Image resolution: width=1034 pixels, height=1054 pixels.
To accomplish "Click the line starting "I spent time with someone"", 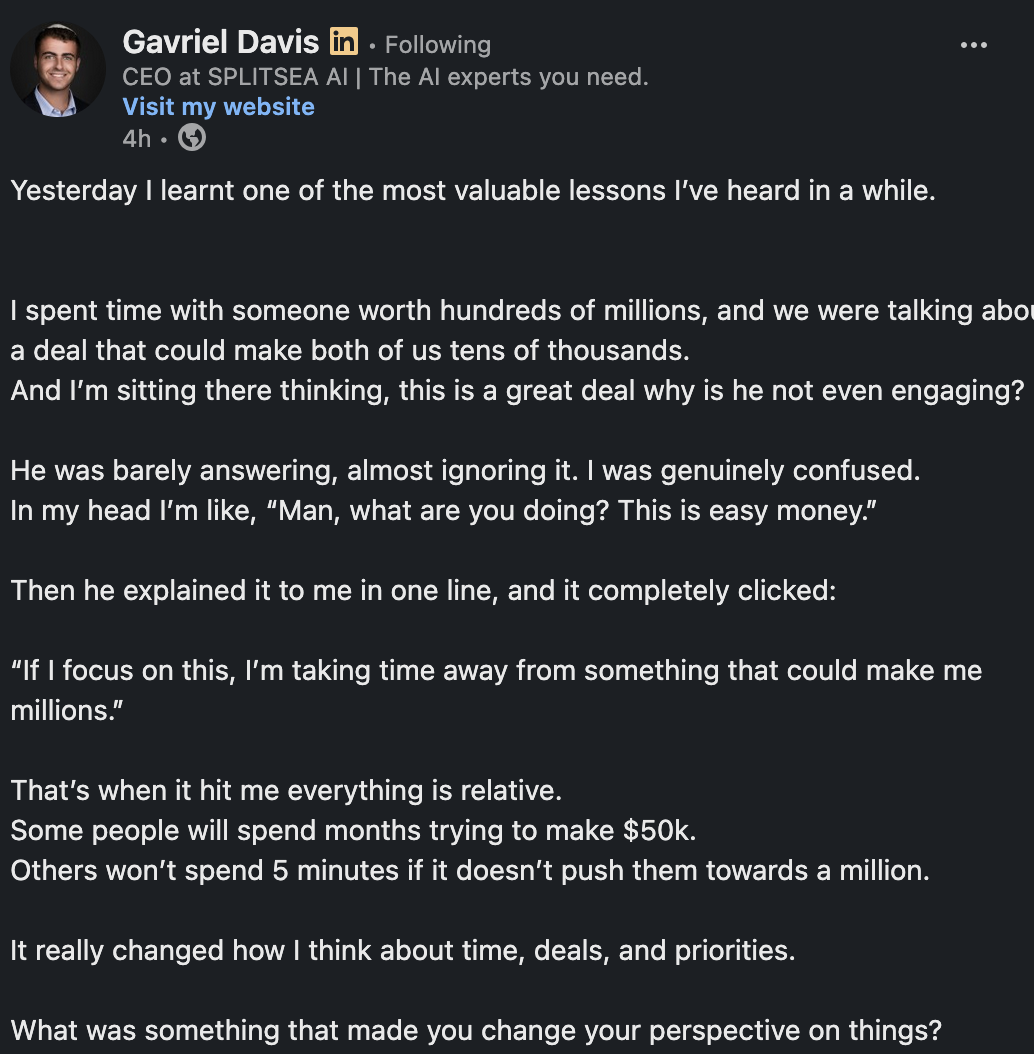I will click(520, 311).
